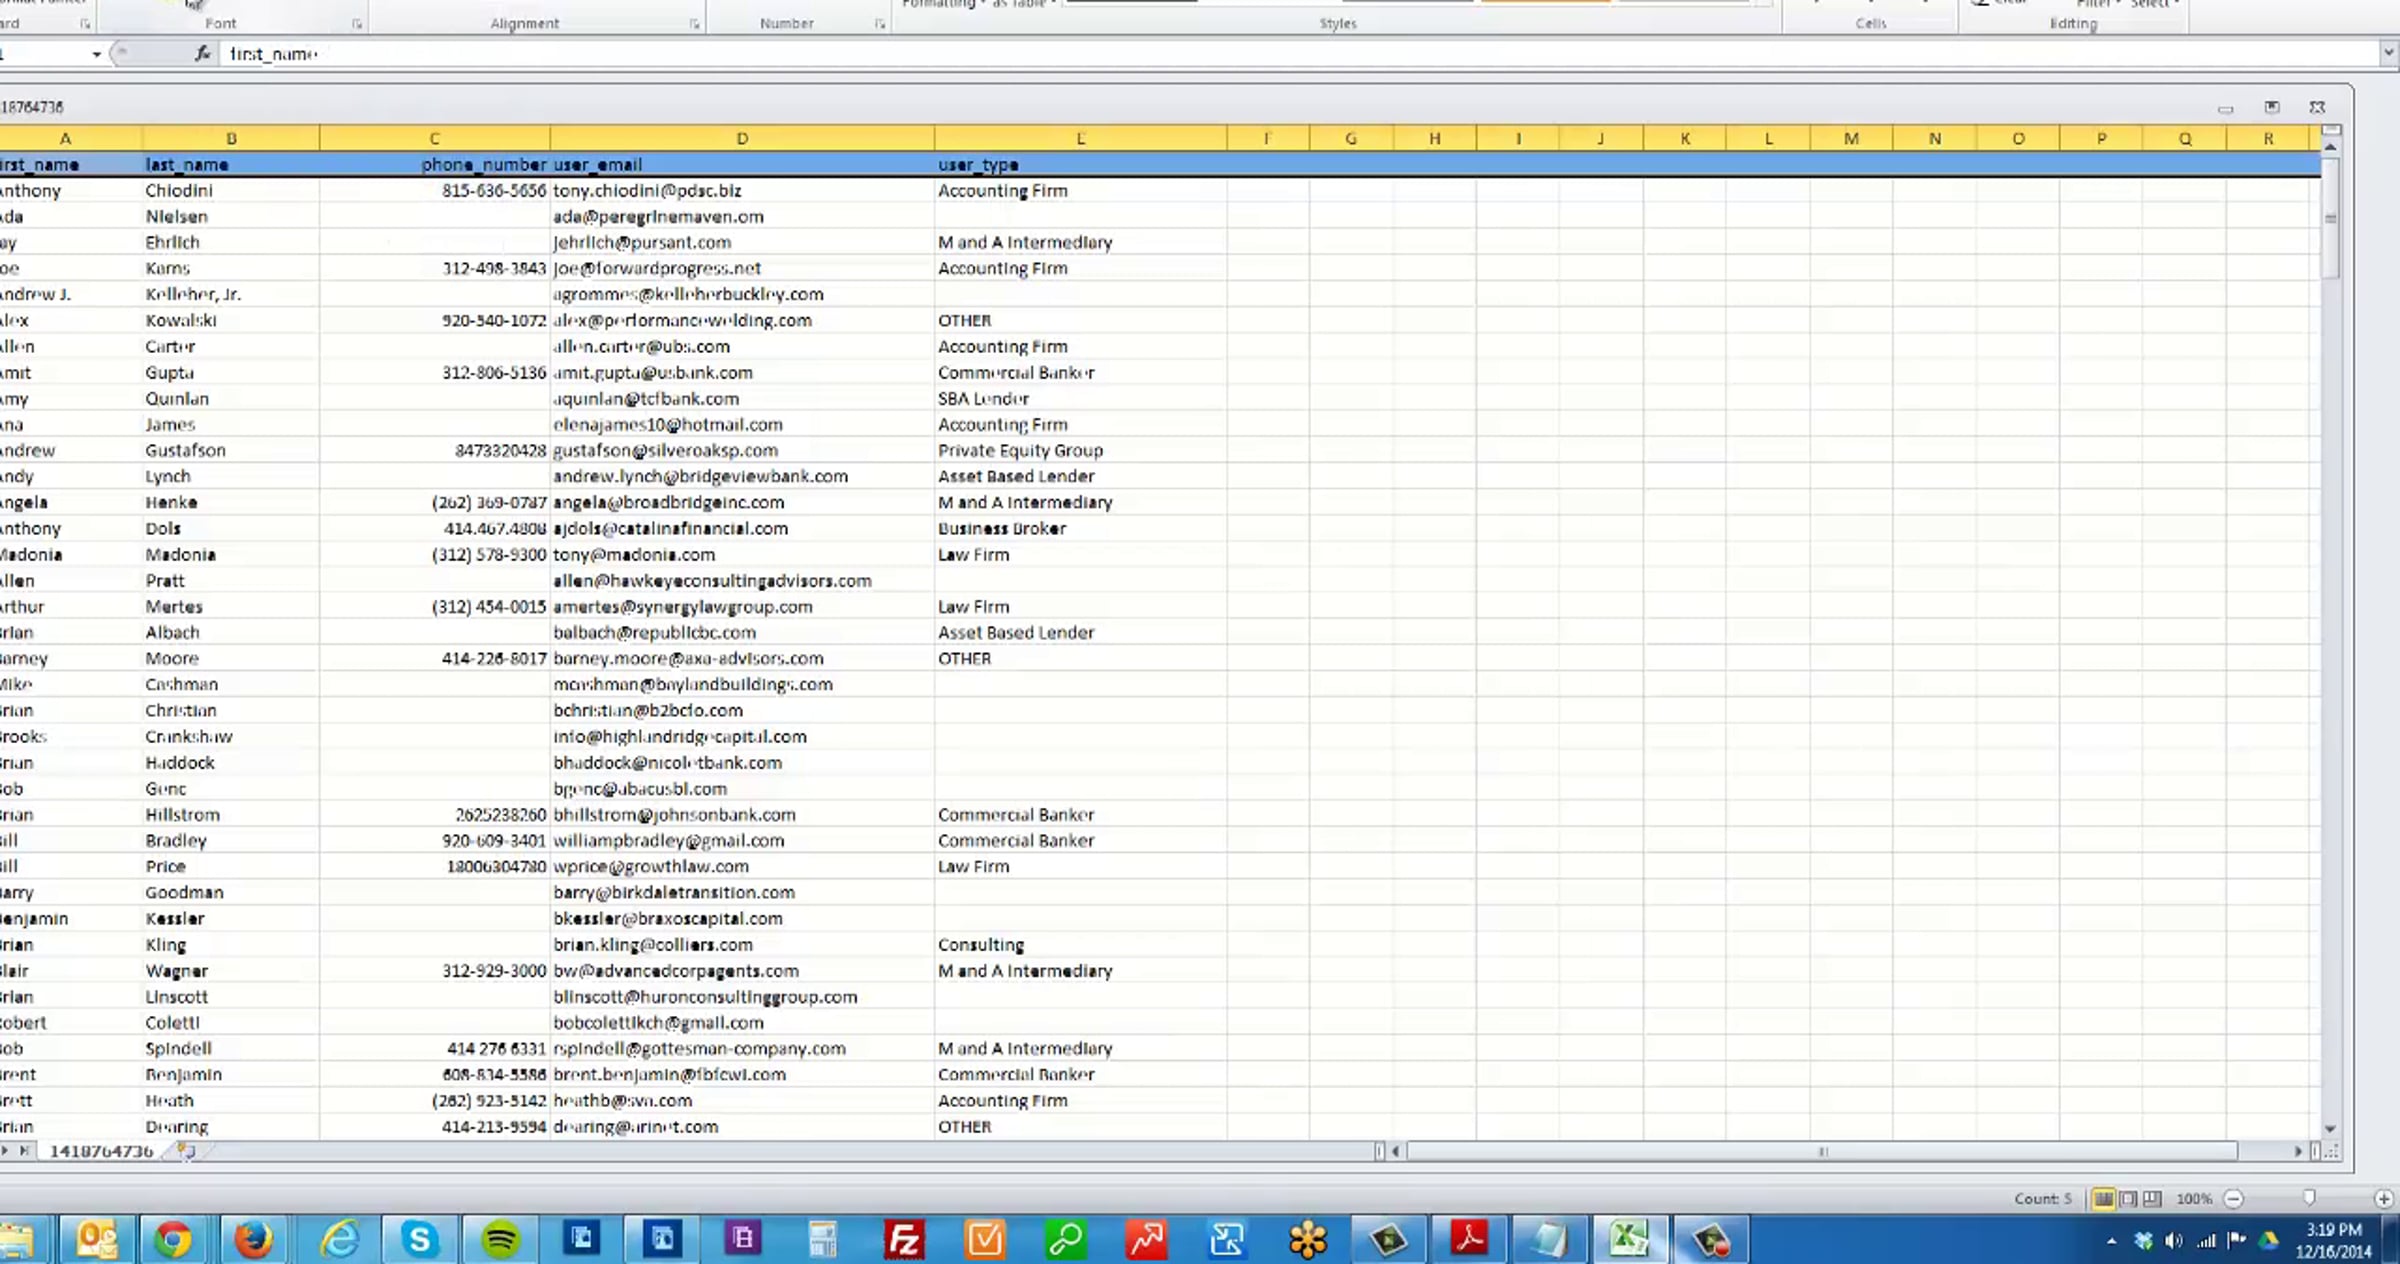Screen dimensions: 2400x1264
Task: Open Spotify from the taskbar
Action: point(500,1240)
